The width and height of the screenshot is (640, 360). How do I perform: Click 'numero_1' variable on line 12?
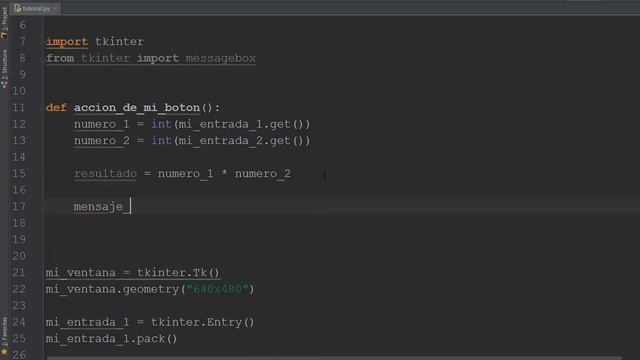click(101, 124)
